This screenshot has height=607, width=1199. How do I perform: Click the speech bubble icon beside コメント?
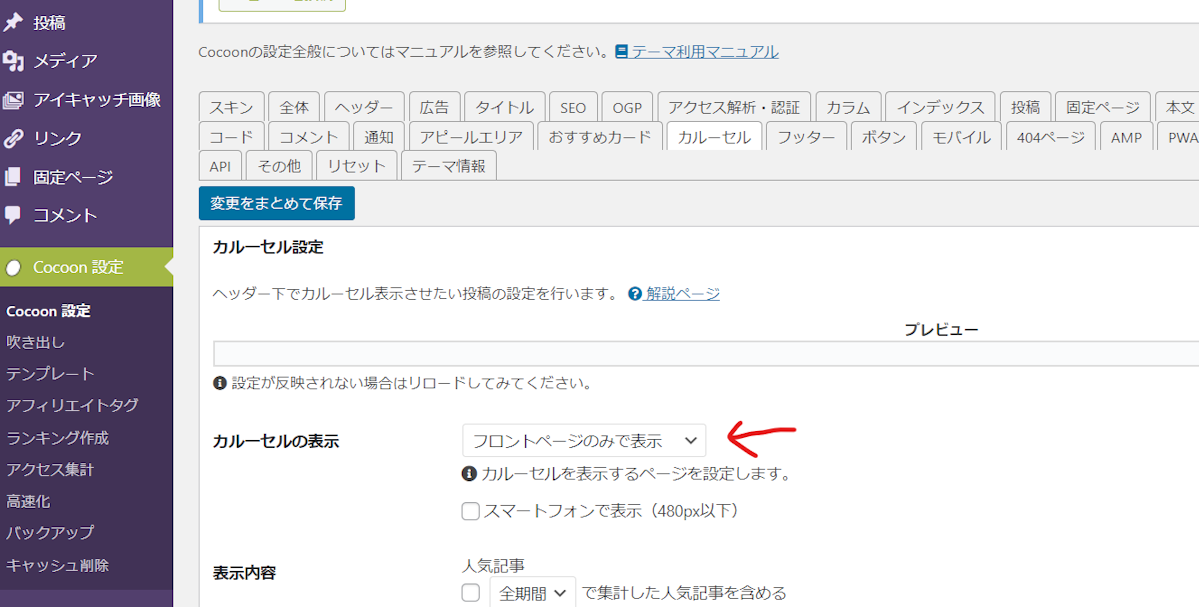coord(13,215)
